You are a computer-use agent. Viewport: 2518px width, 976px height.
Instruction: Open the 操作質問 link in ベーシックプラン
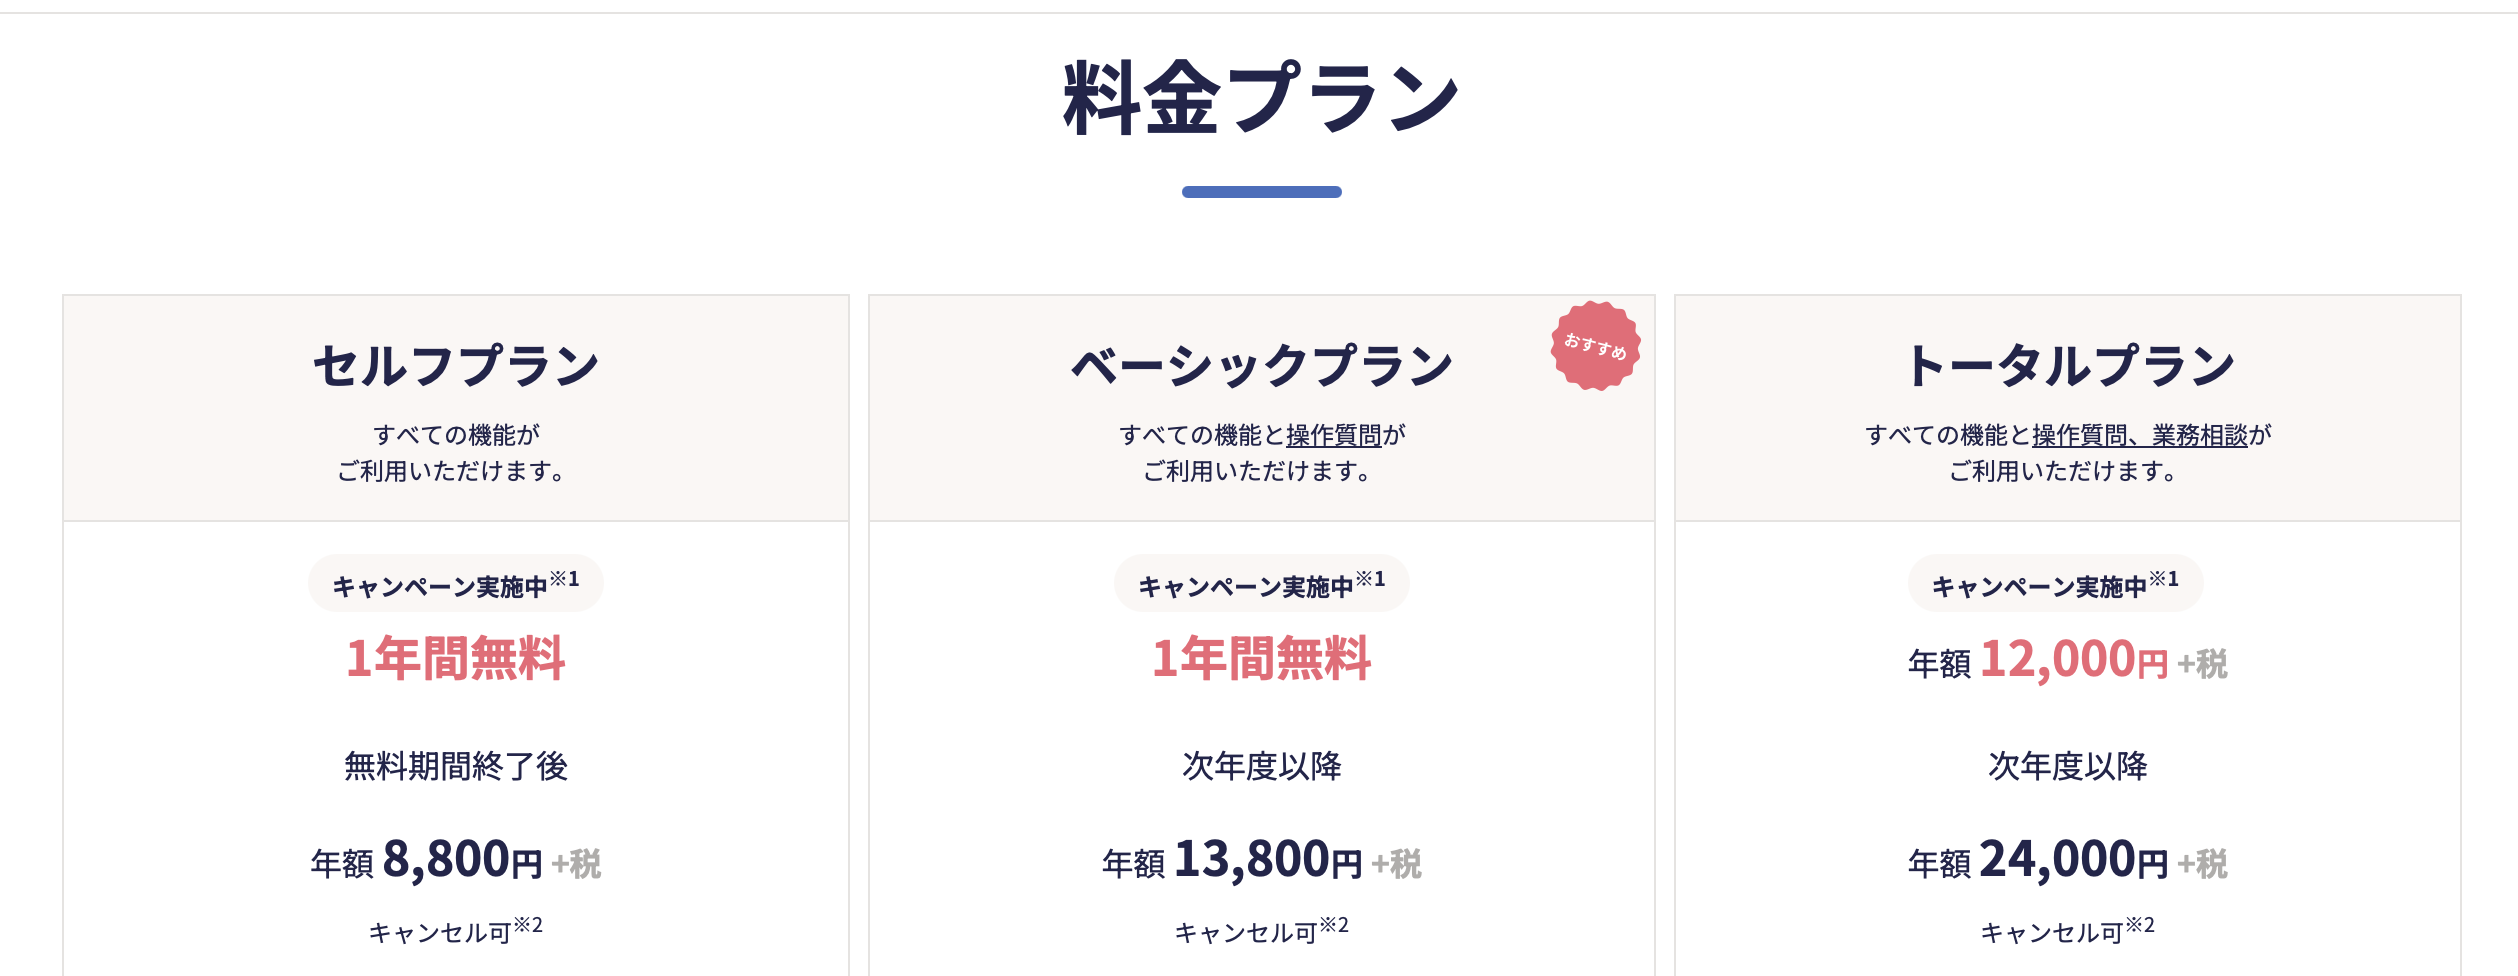(1334, 435)
